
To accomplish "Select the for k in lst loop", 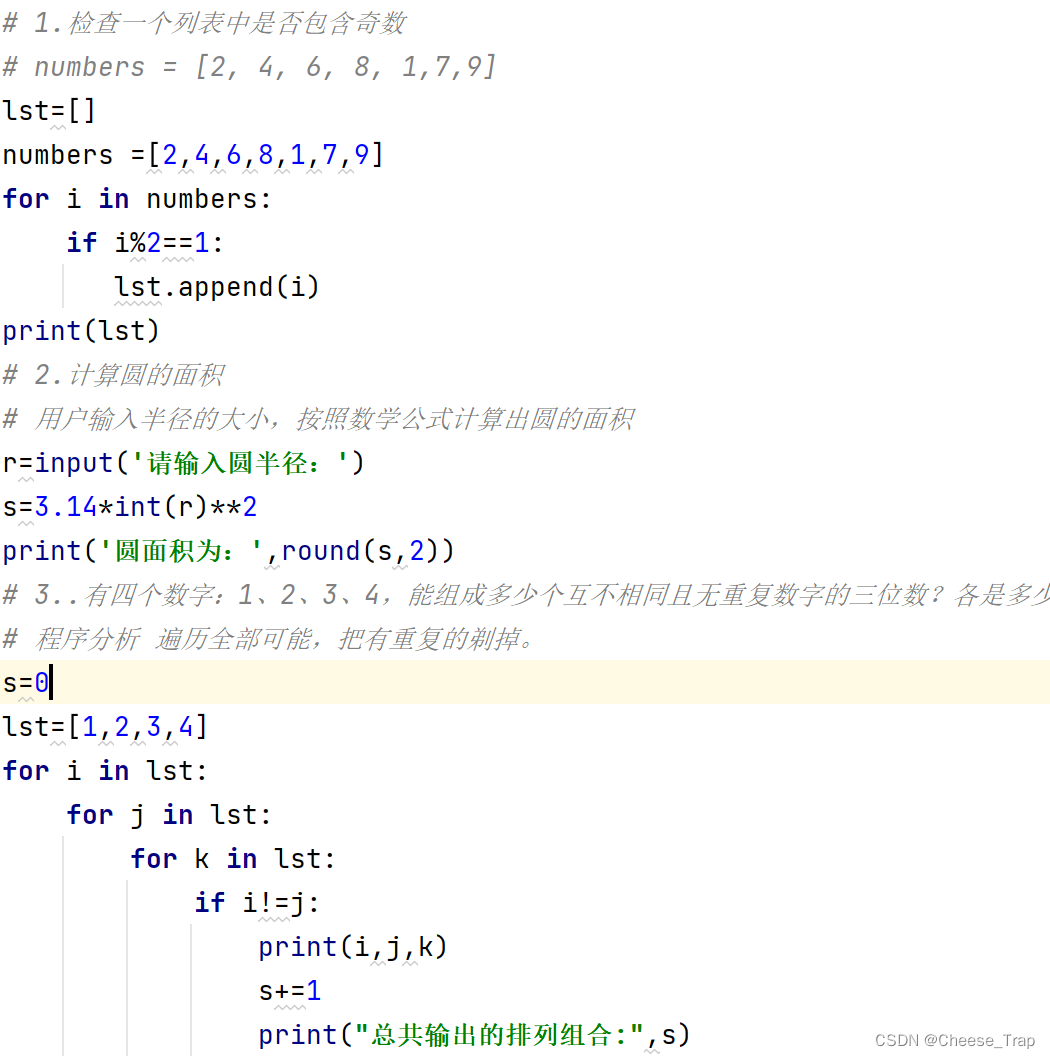I will coord(230,859).
